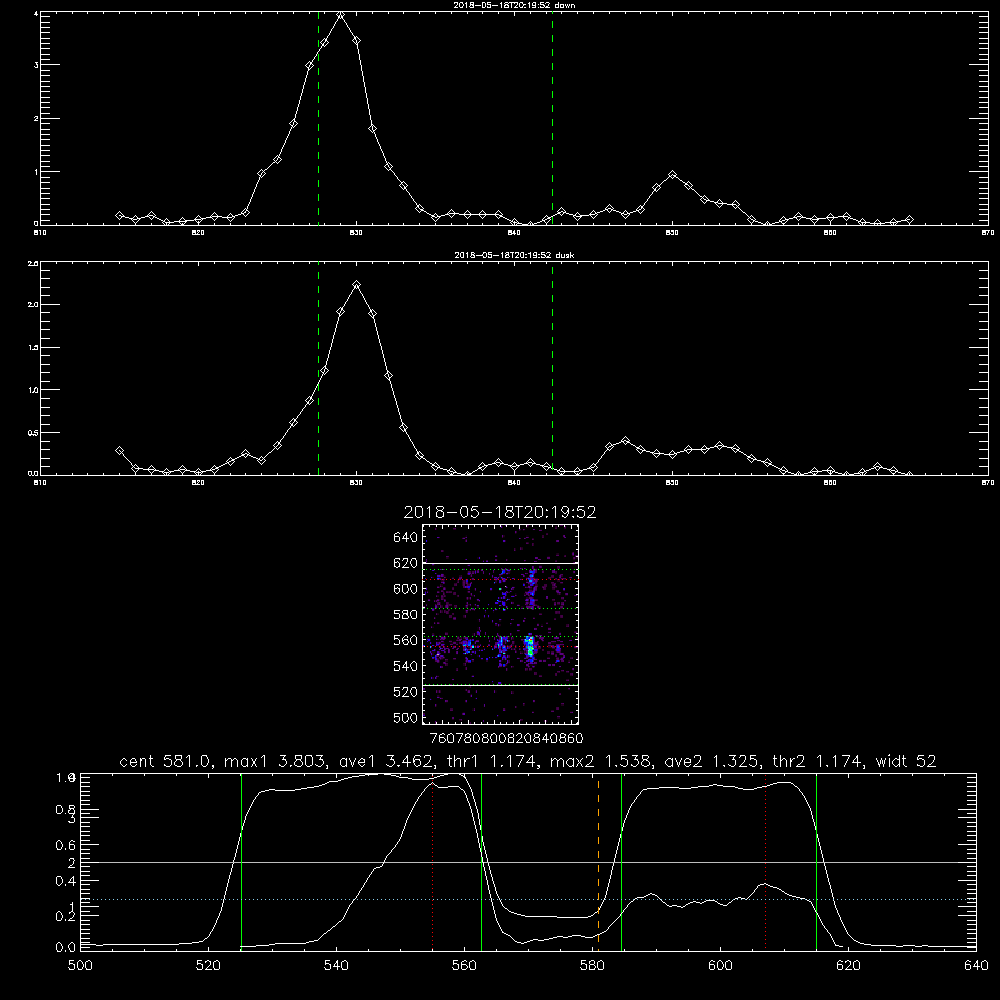The height and width of the screenshot is (1000, 1000).
Task: Click y-axis label 560 of the spectral image
Action: (x=406, y=640)
